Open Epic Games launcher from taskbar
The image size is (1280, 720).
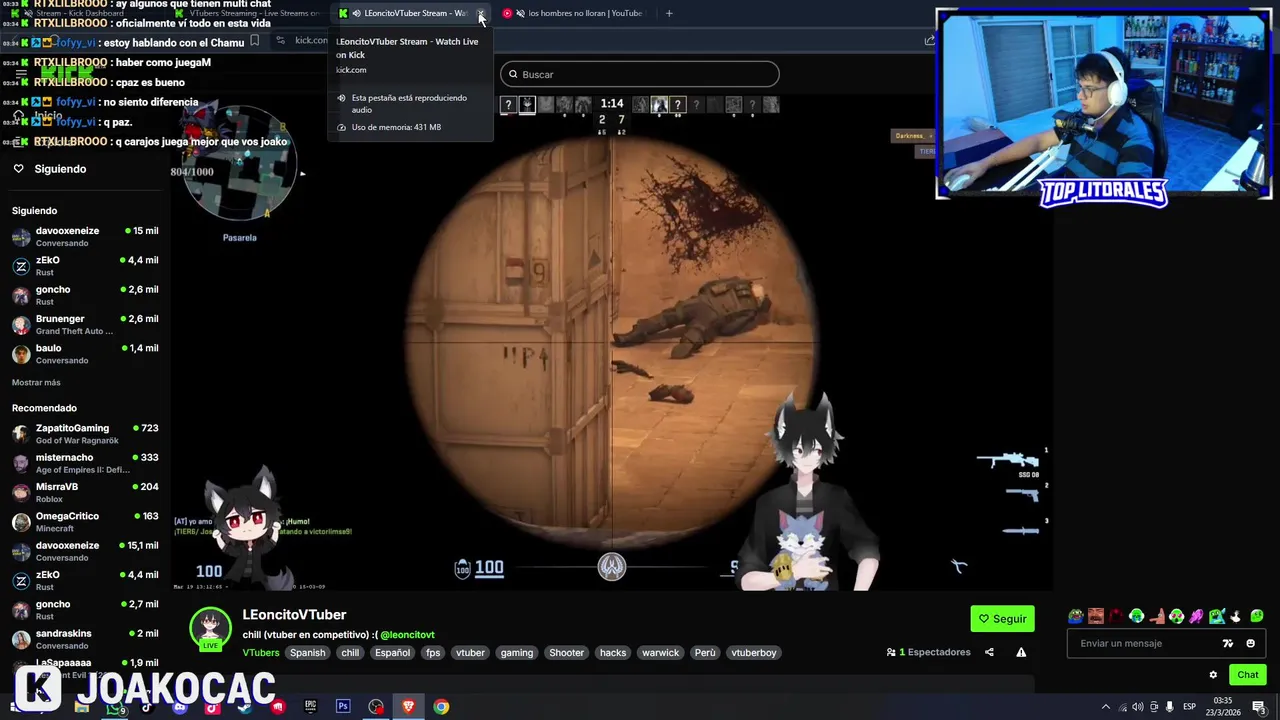[x=310, y=707]
